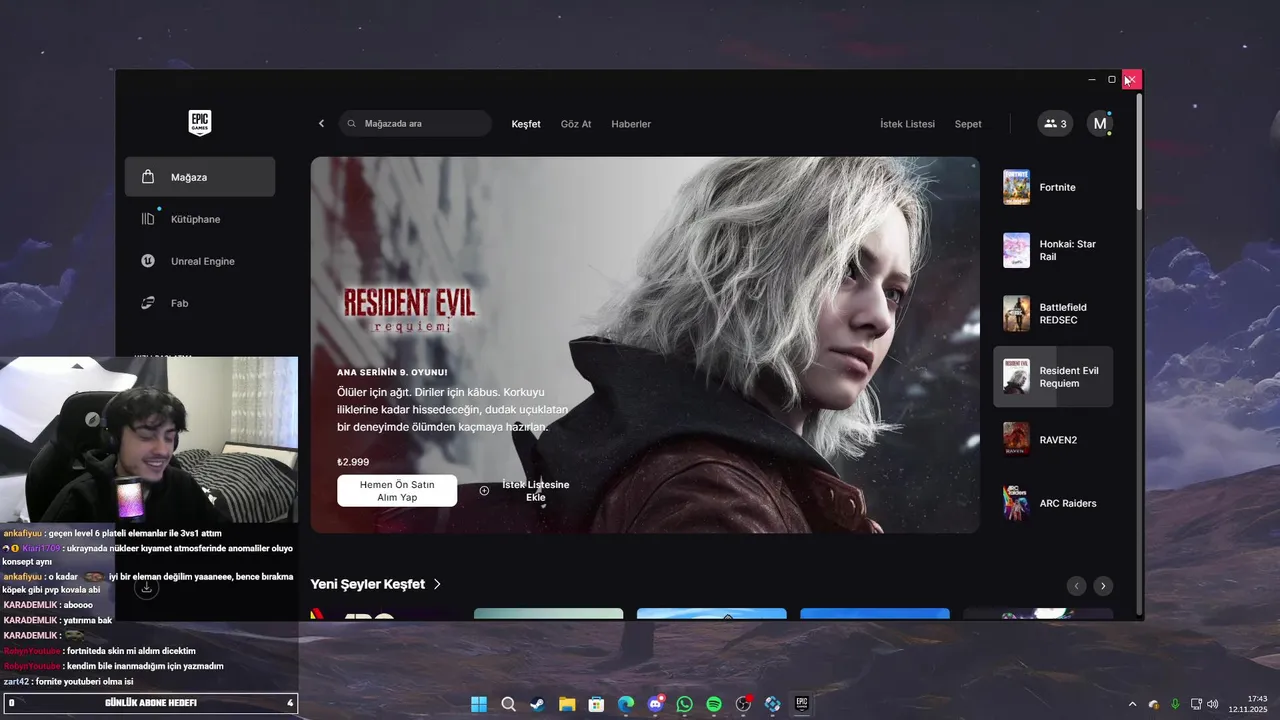This screenshot has width=1280, height=720.
Task: Add Resident Evil to İstek Listesine Ekle
Action: tap(525, 491)
